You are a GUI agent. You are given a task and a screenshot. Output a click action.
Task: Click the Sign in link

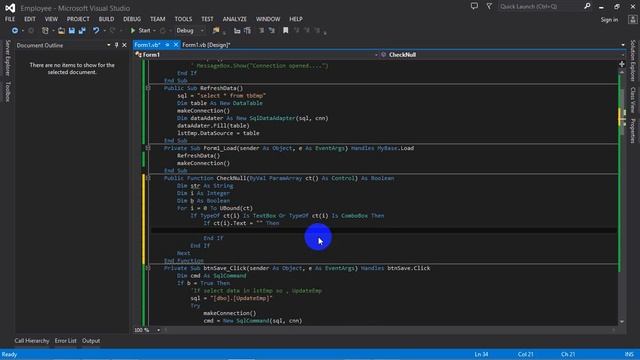[609, 20]
